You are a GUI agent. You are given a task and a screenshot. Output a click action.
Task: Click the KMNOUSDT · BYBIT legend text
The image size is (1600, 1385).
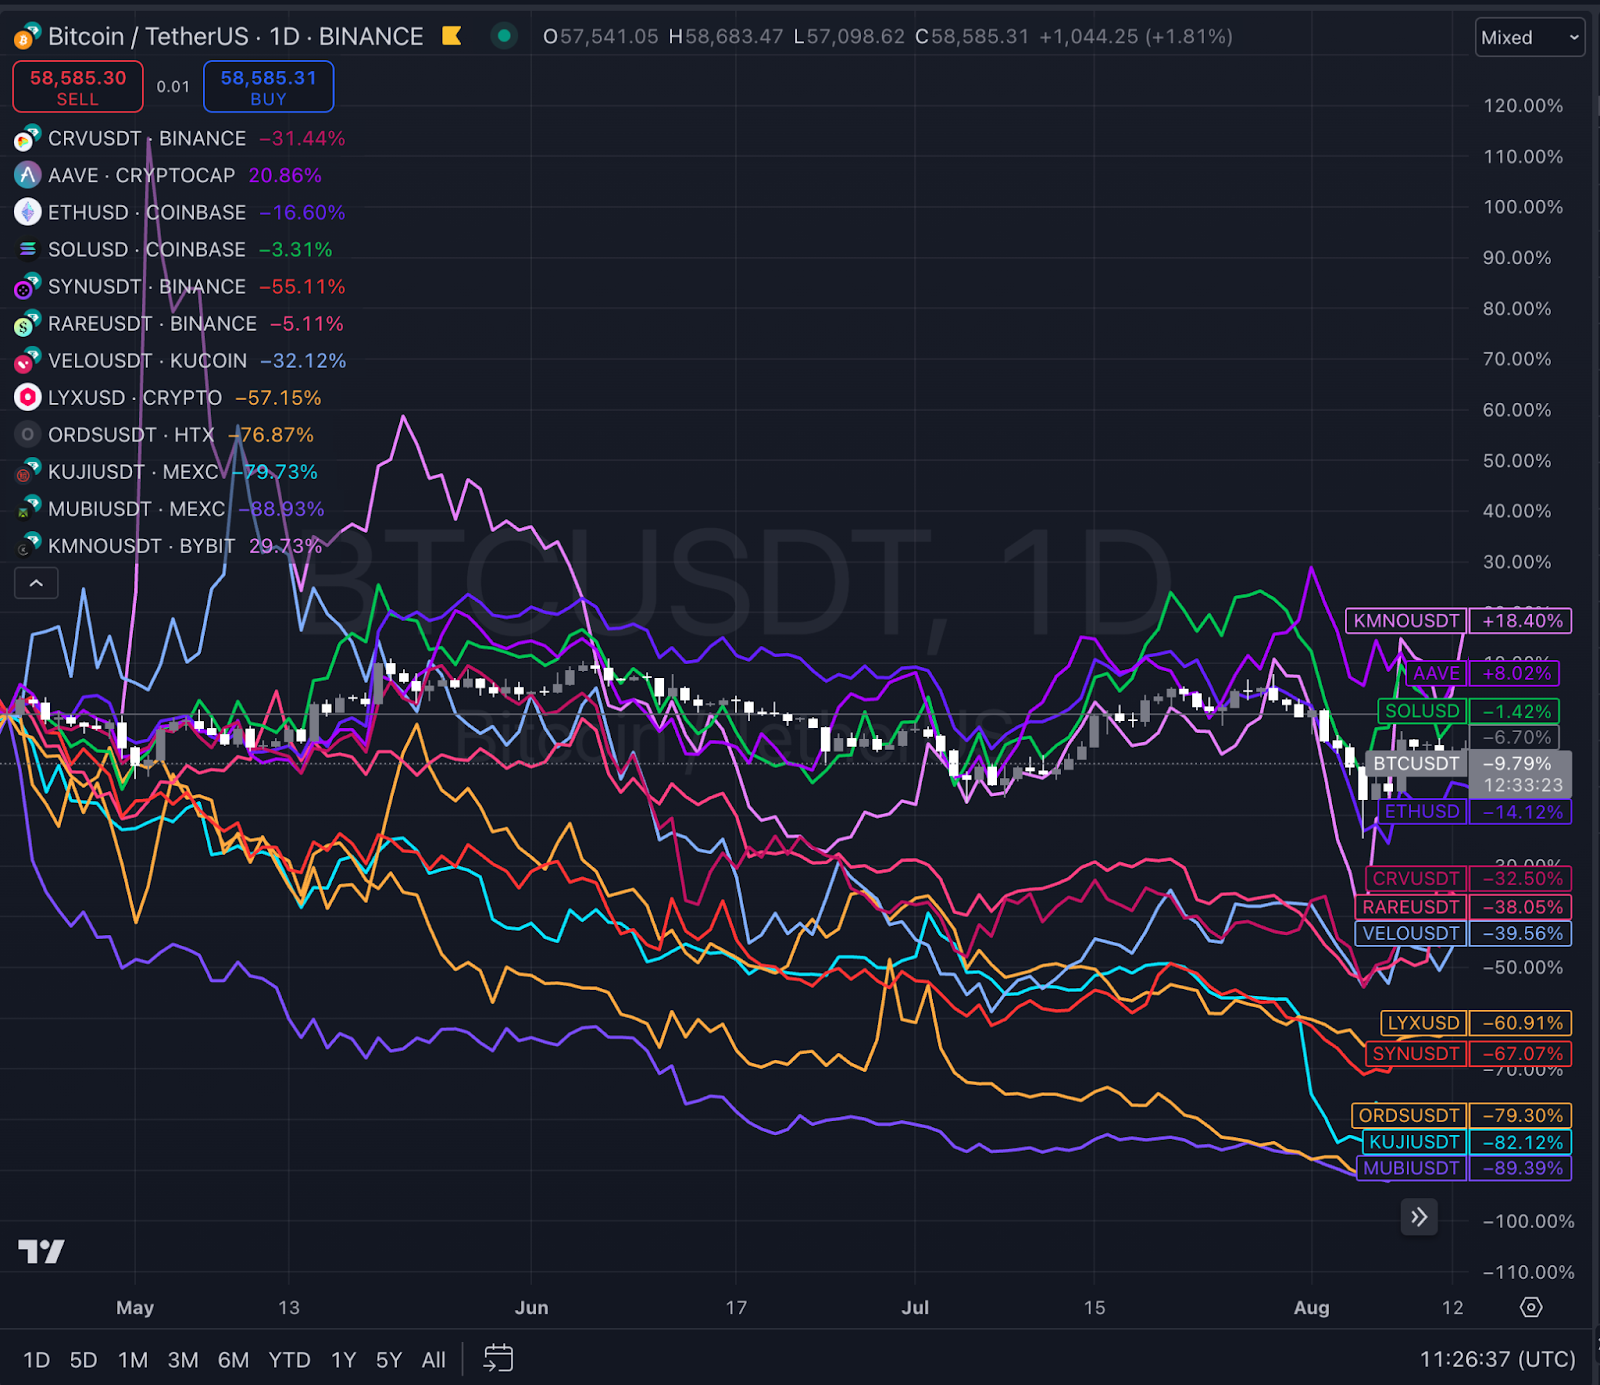point(142,546)
